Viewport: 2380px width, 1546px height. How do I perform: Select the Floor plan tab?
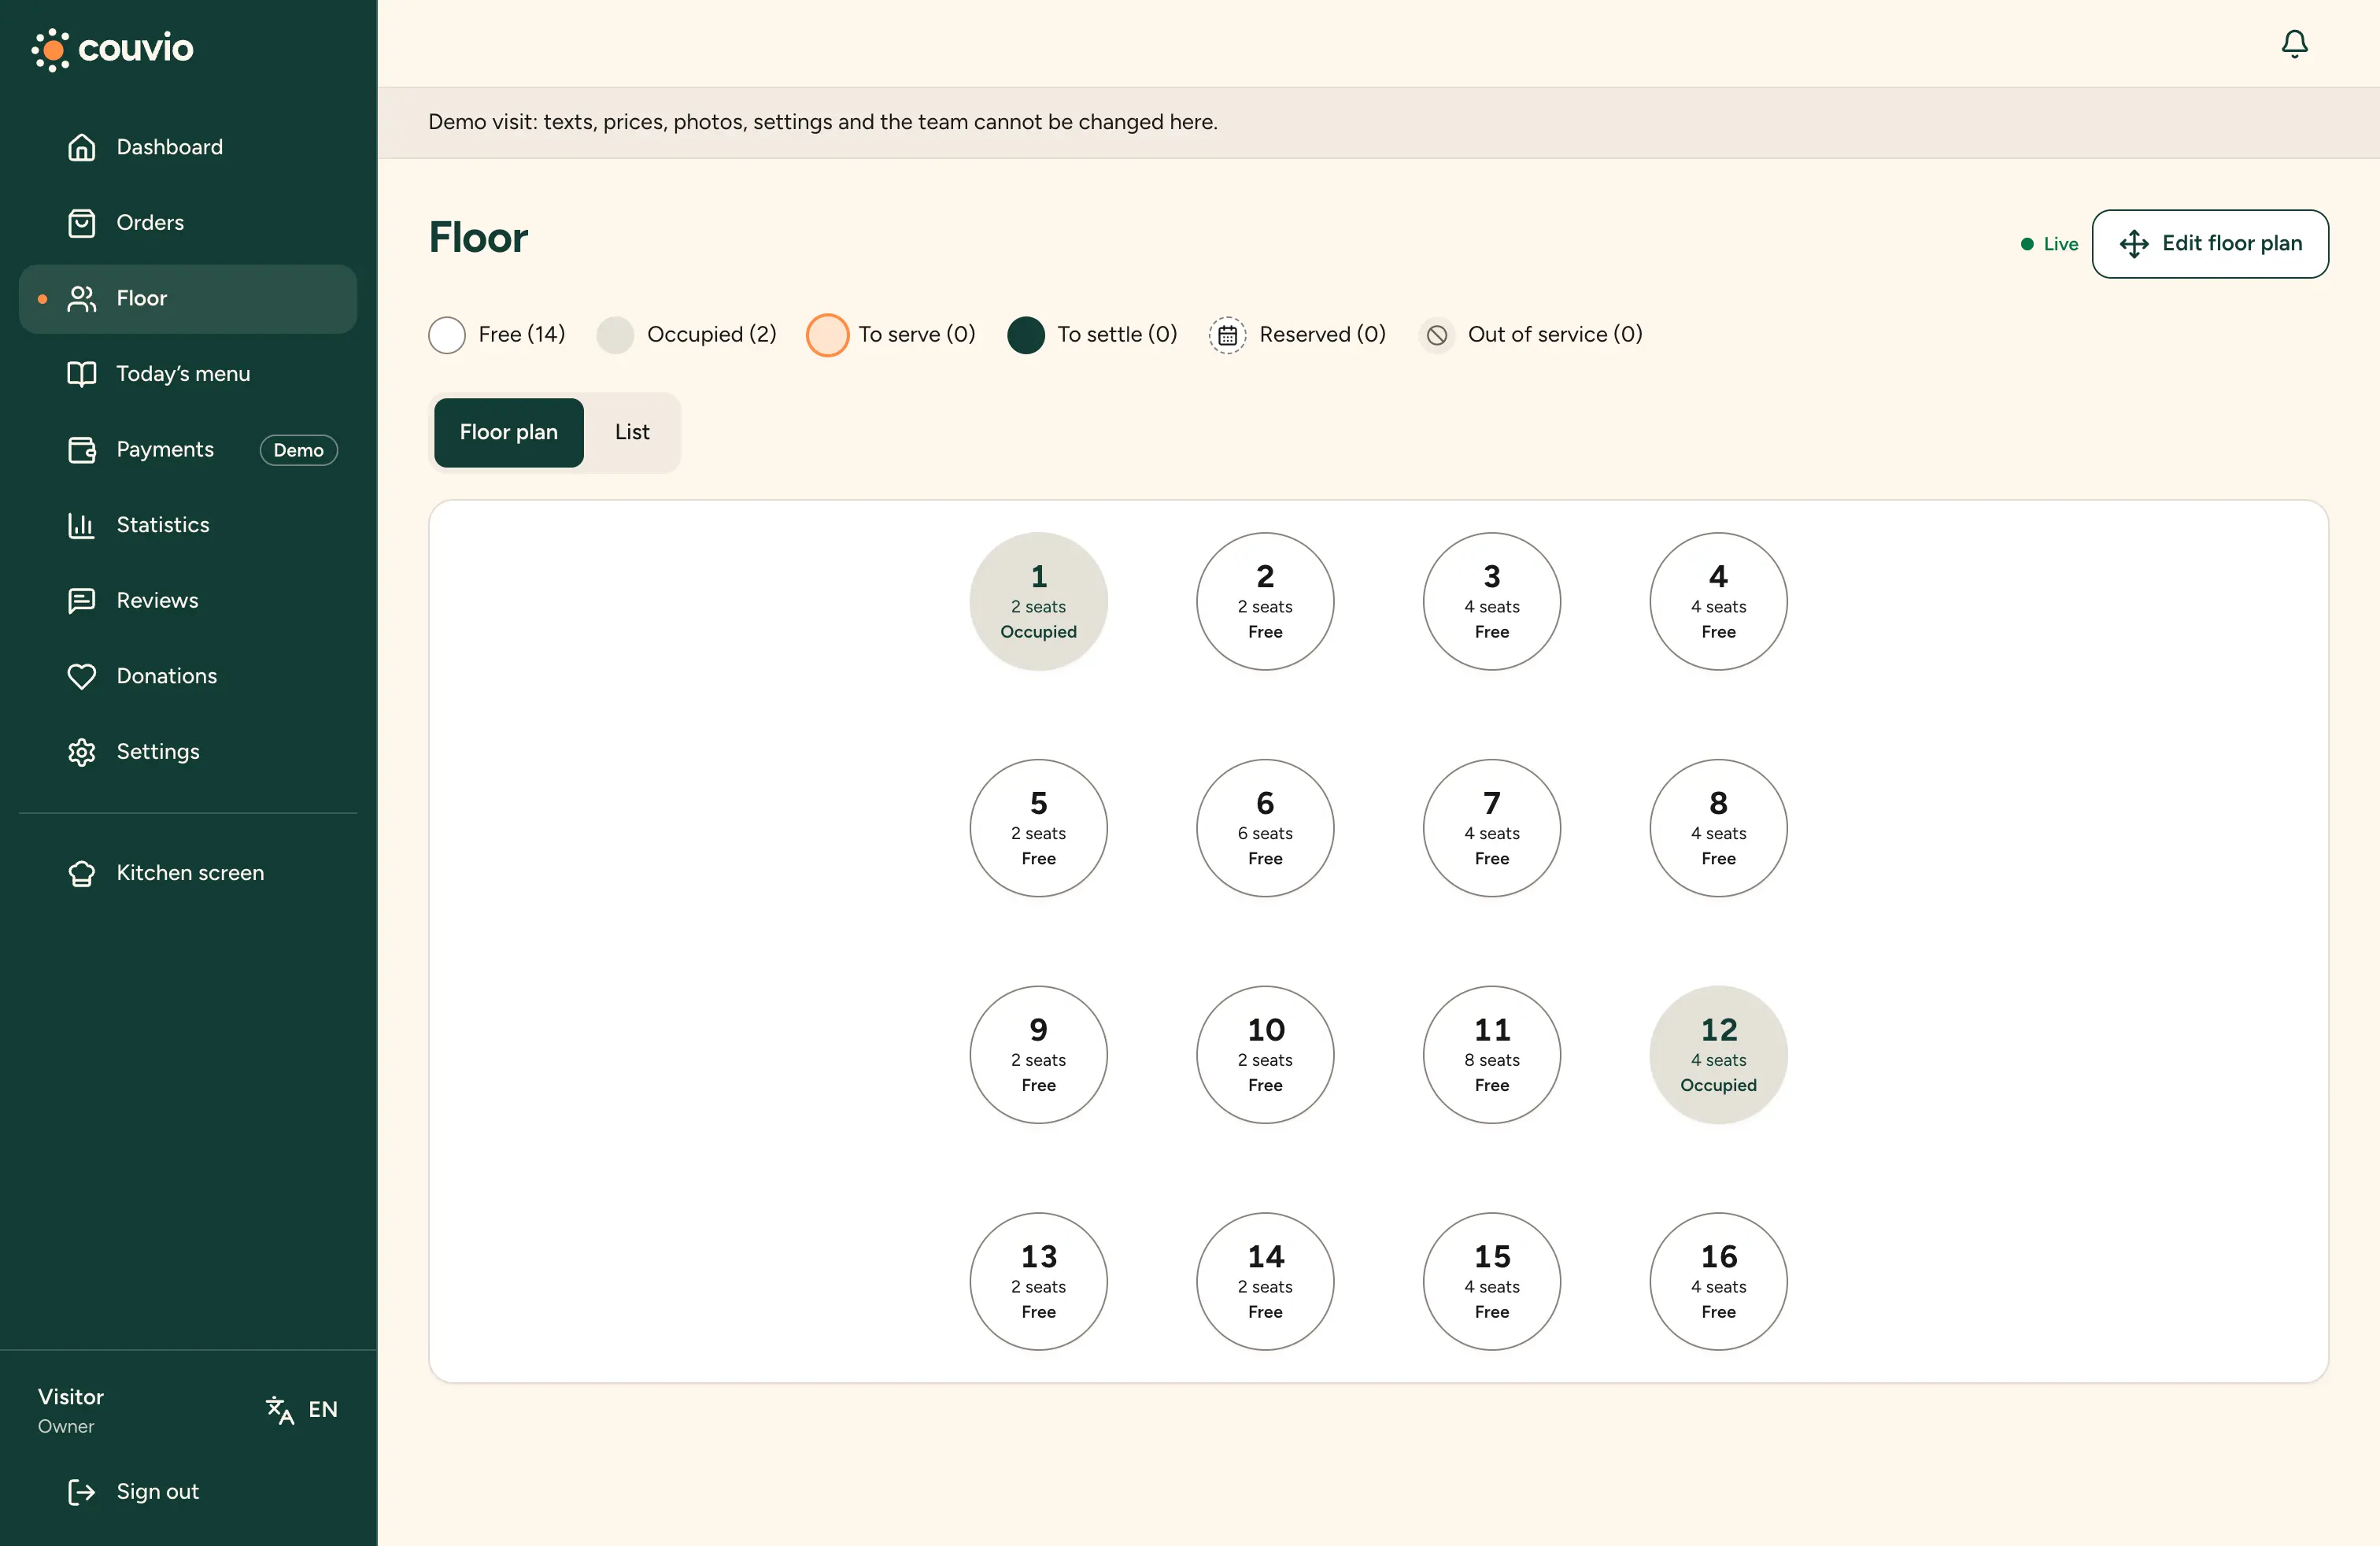point(508,432)
